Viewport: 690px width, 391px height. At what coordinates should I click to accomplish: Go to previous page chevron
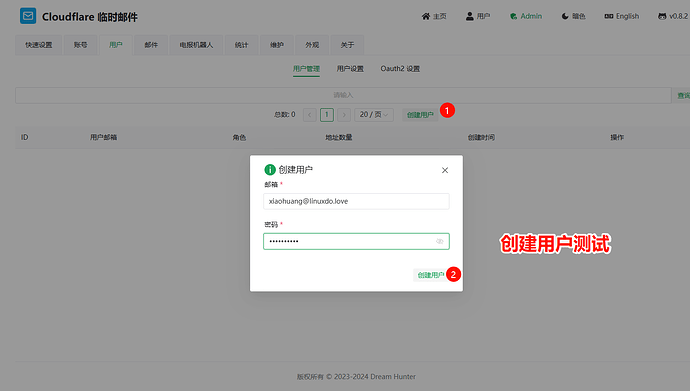309,115
